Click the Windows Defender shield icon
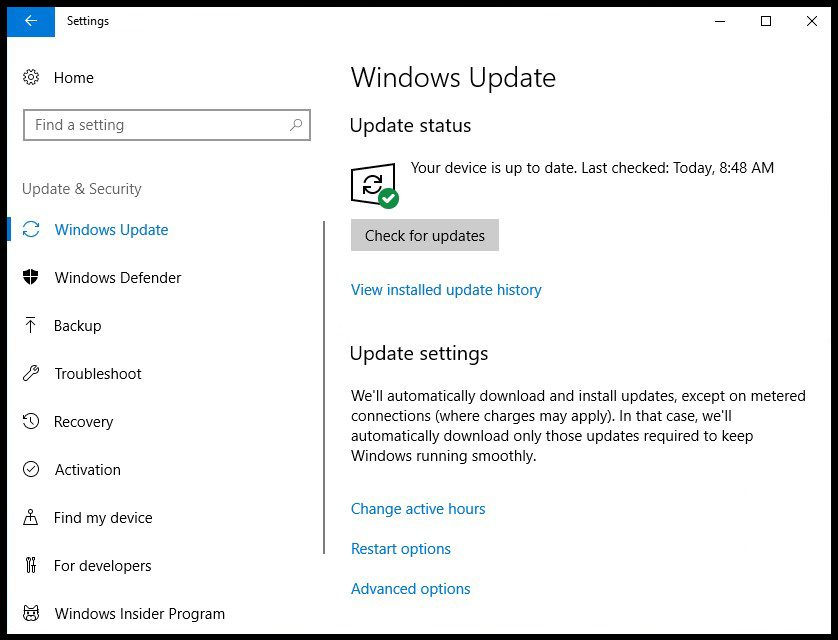The width and height of the screenshot is (838, 640). 31,278
